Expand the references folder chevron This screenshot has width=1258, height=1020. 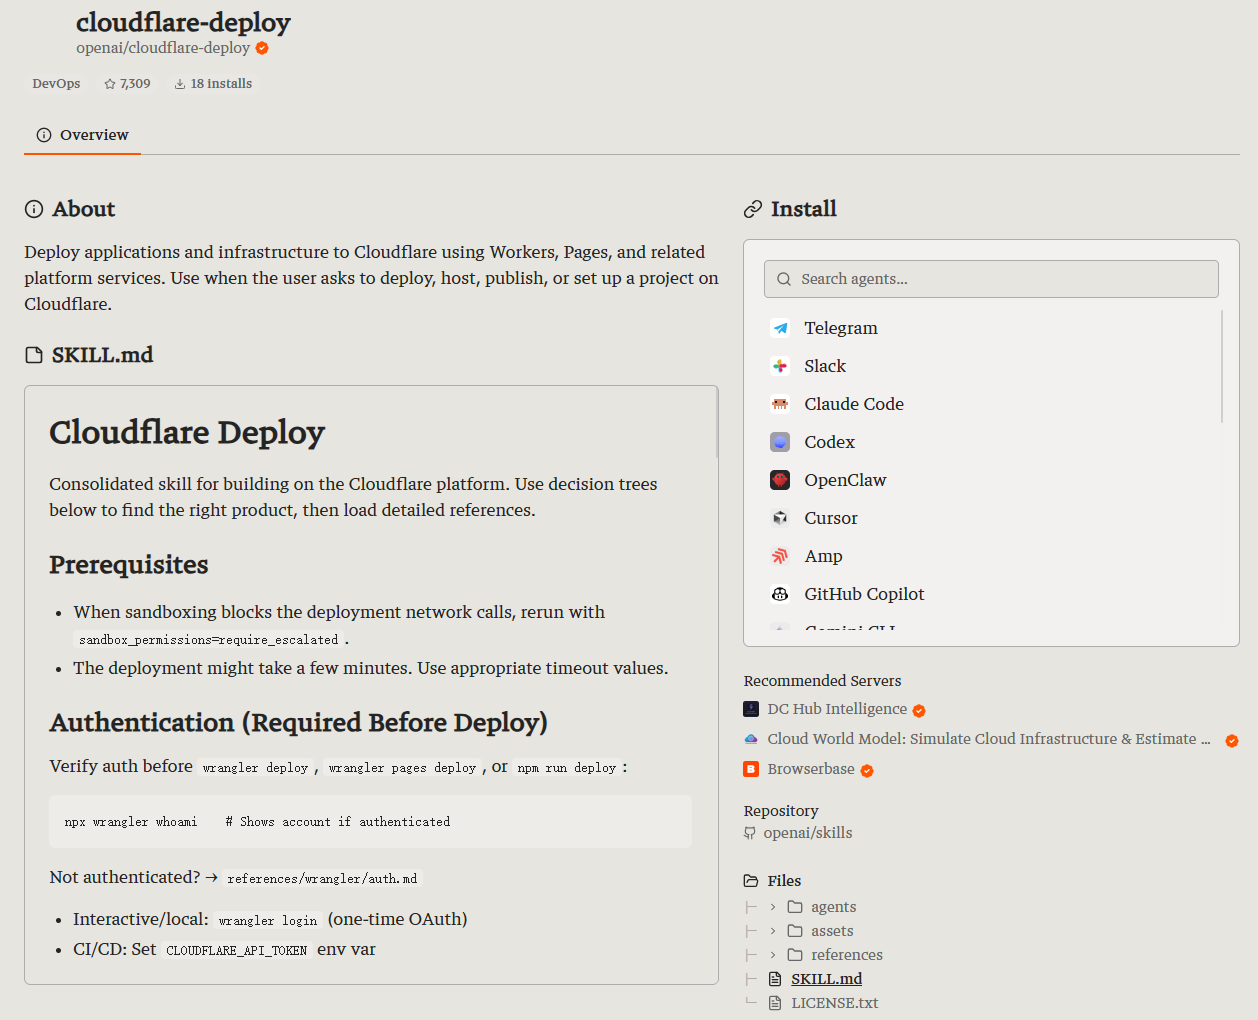point(773,955)
